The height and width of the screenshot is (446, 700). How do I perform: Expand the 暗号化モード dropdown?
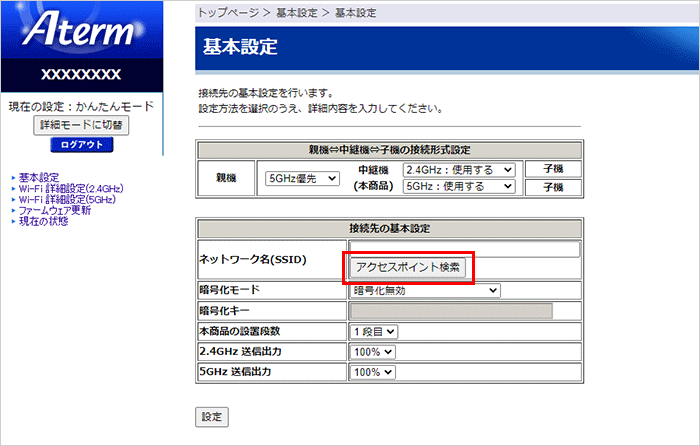425,291
